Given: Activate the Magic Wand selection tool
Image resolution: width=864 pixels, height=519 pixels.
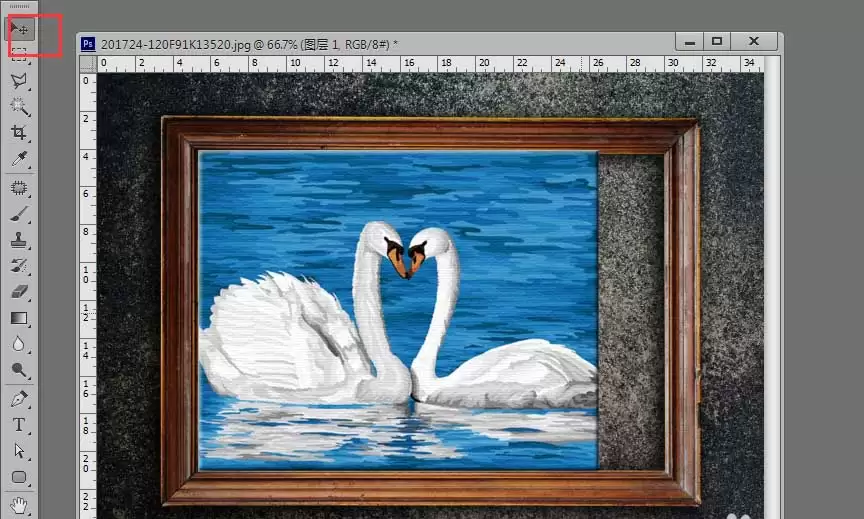Looking at the screenshot, I should (19, 106).
